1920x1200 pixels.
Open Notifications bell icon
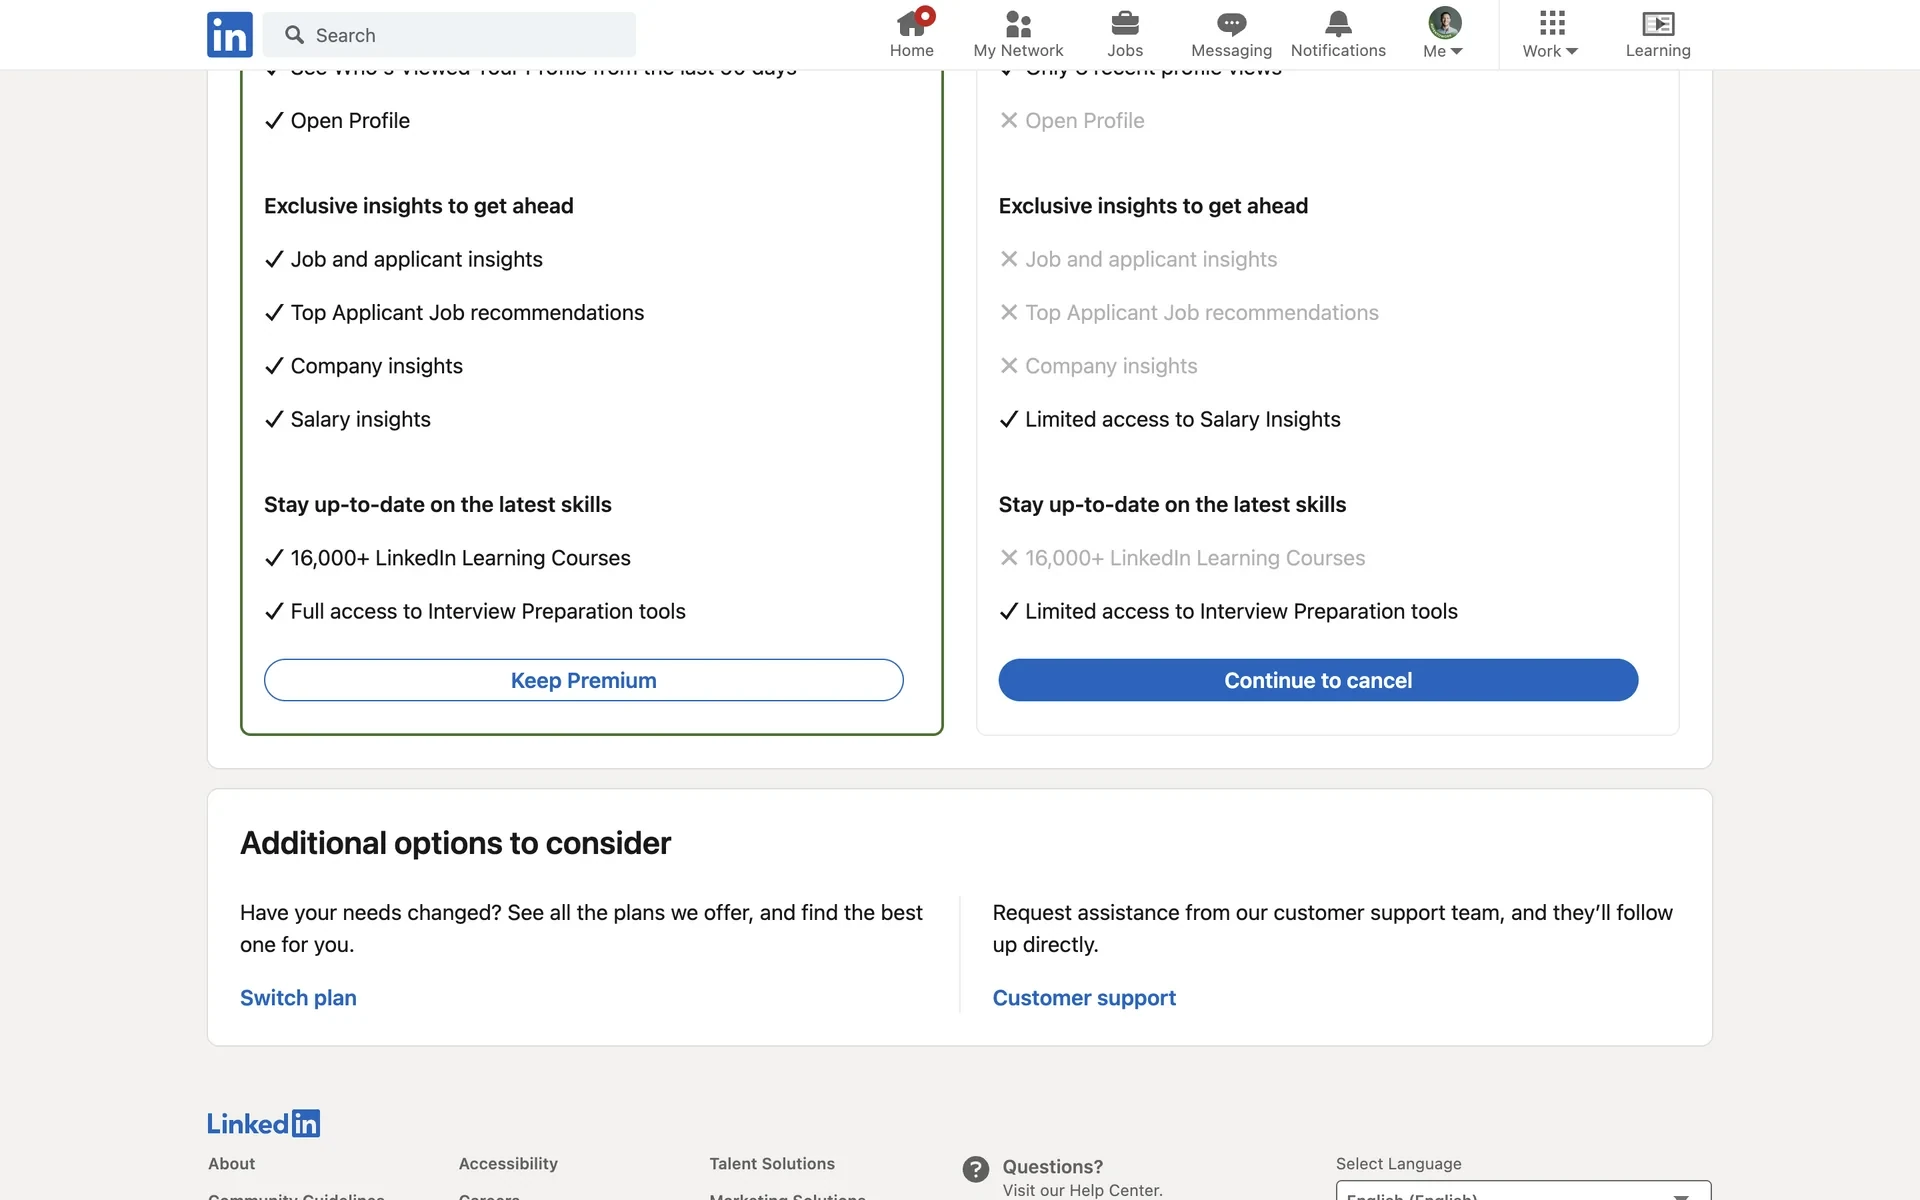click(1338, 35)
